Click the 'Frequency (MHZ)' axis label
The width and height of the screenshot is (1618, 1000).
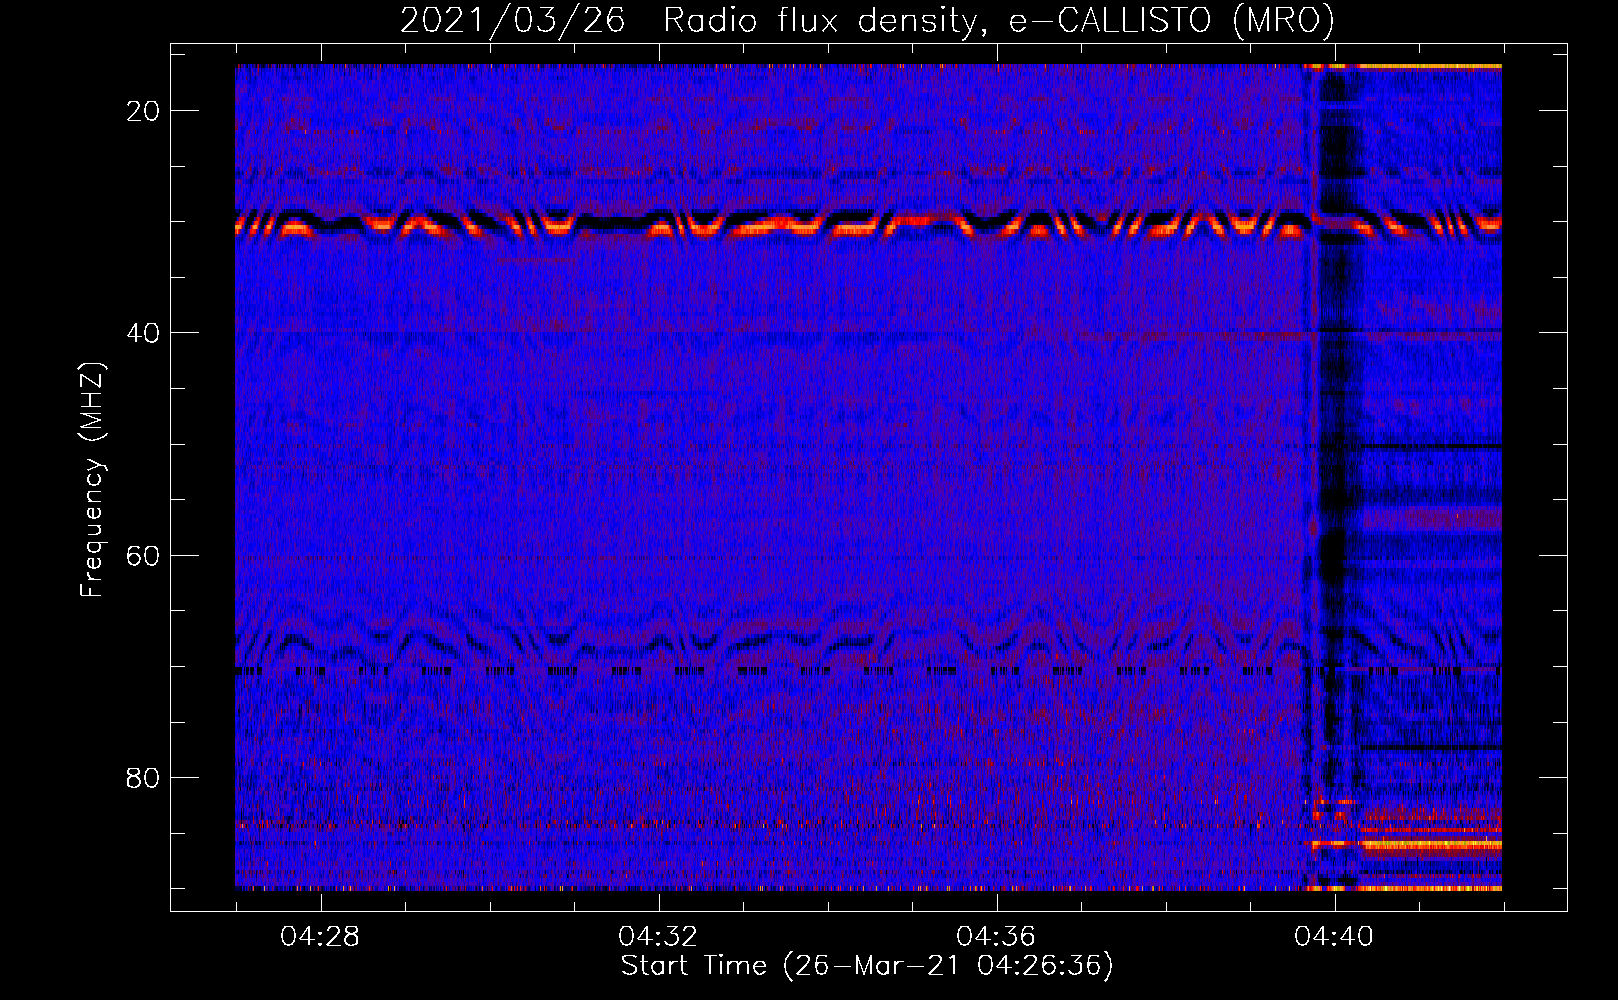click(x=92, y=480)
